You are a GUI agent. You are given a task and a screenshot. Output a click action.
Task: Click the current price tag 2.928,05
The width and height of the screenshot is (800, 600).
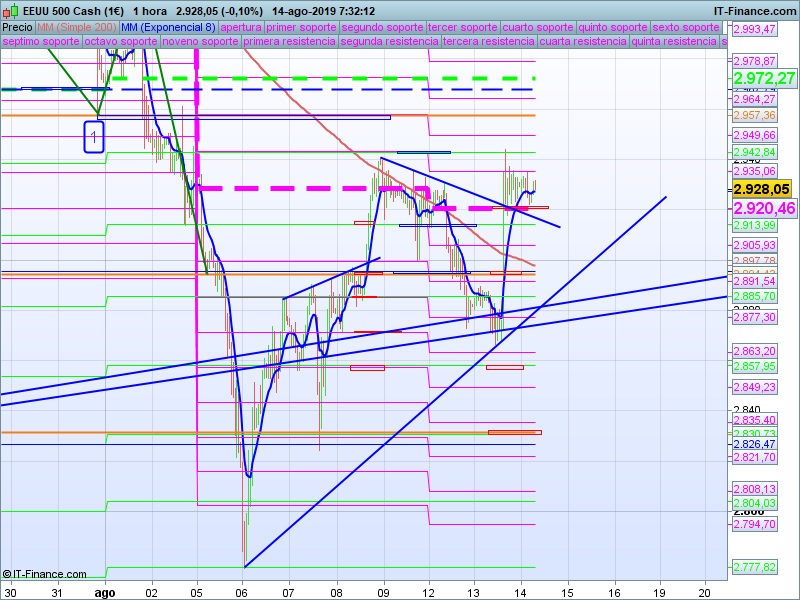(762, 189)
